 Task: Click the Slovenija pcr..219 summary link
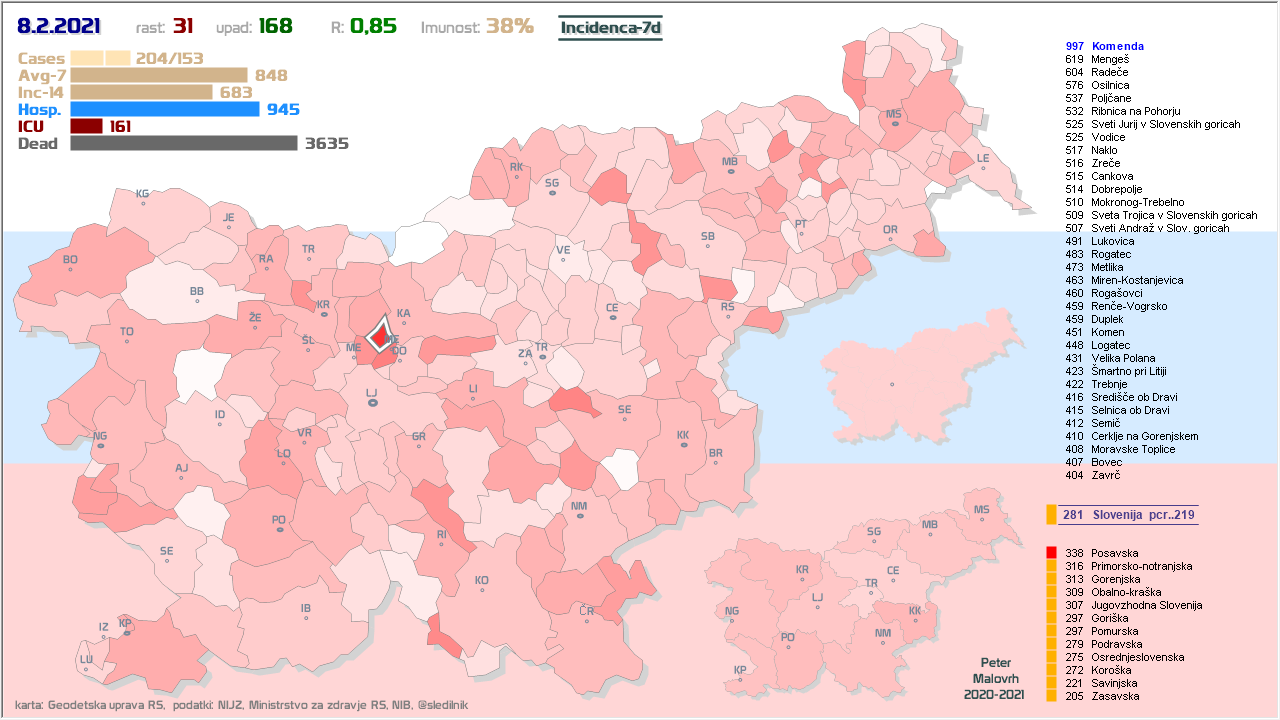click(x=1129, y=515)
